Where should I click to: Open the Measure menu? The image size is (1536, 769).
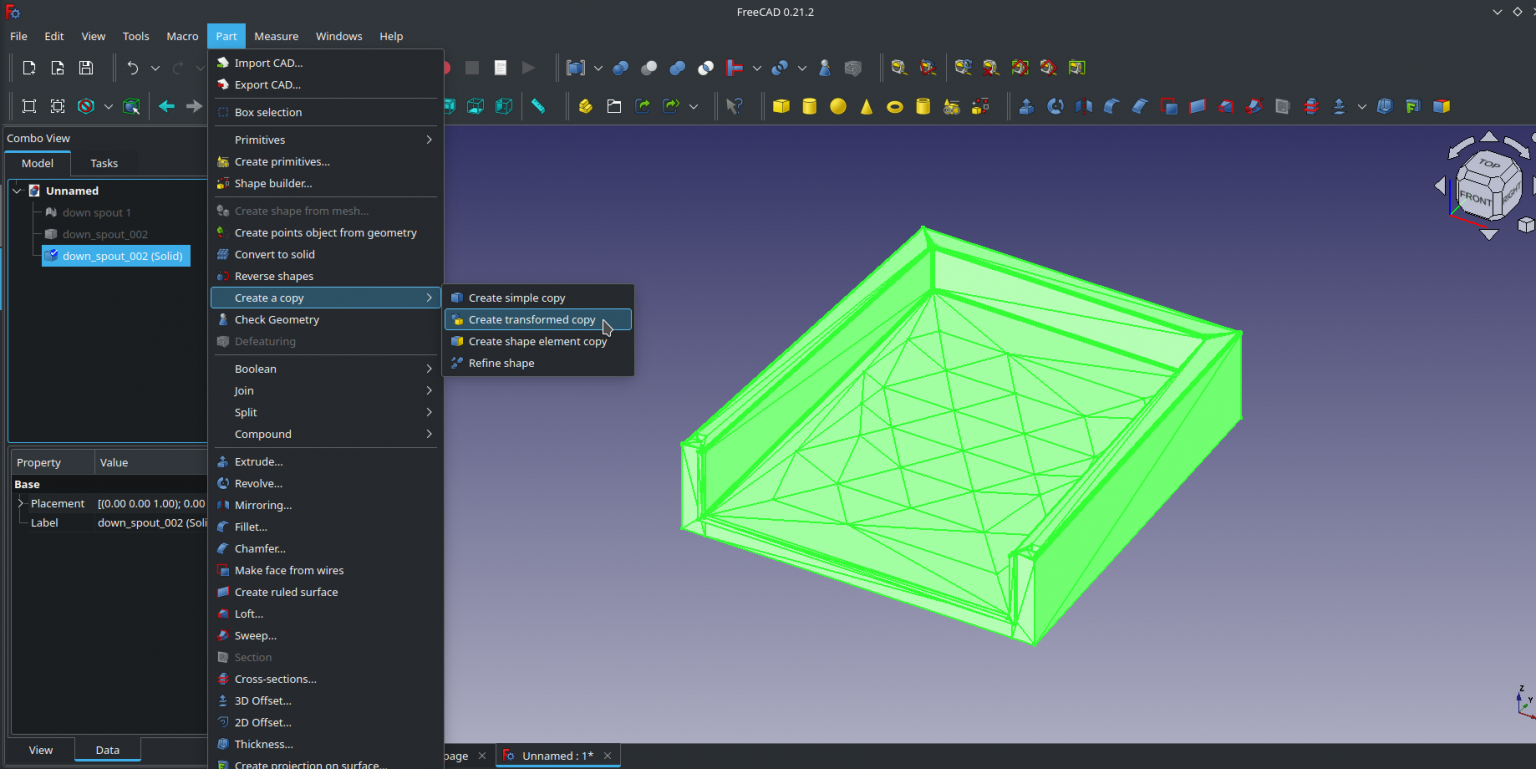[276, 36]
